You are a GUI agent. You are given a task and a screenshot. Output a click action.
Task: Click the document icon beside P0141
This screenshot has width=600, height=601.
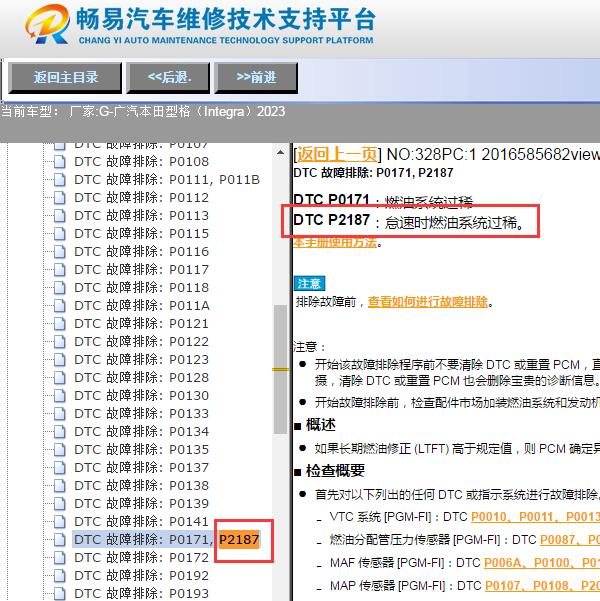[x=59, y=522]
